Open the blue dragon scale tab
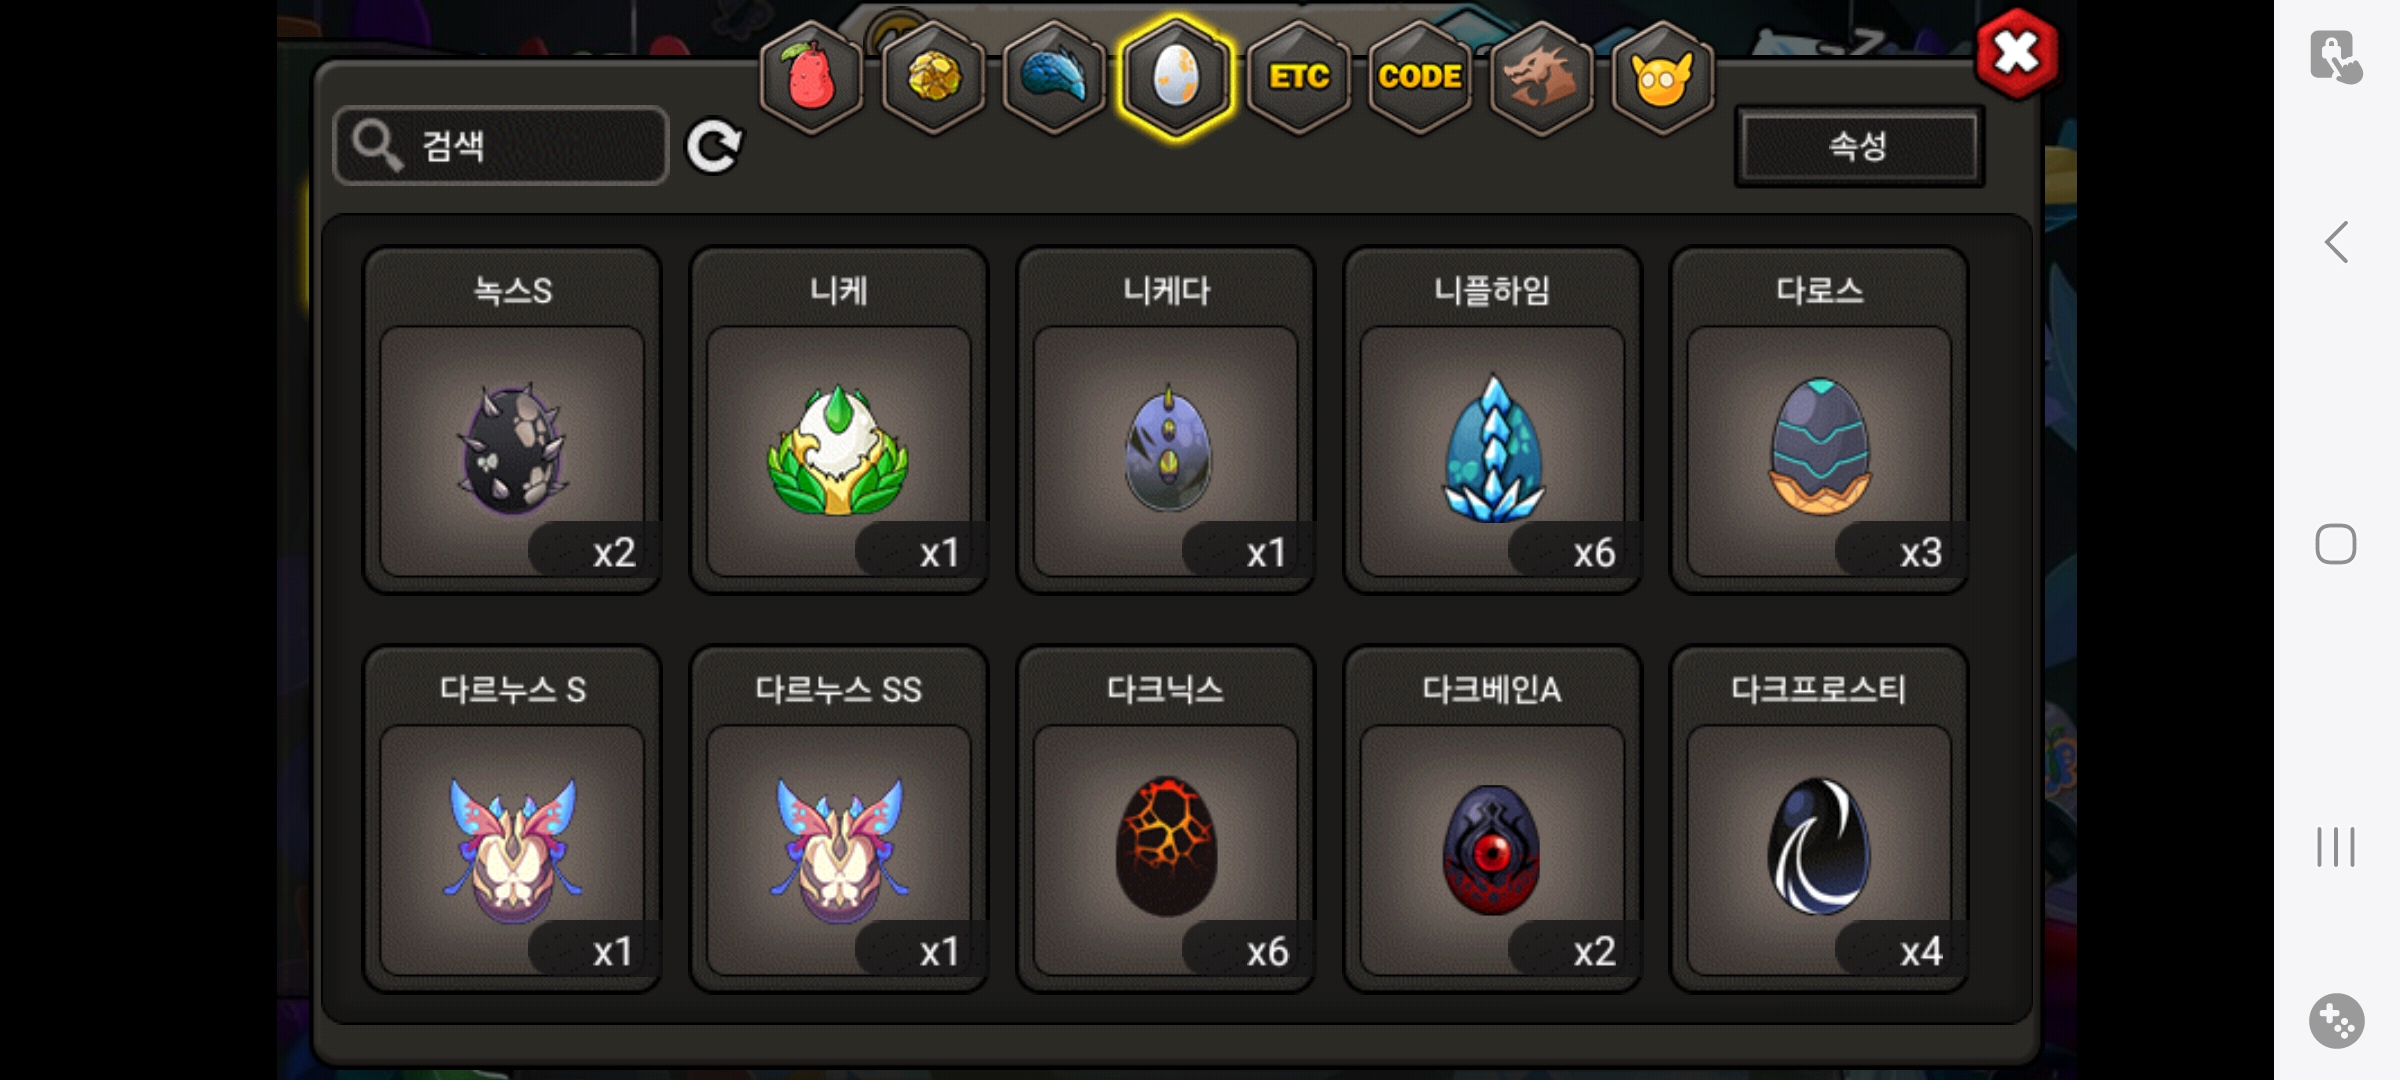Screen dimensions: 2400x1080 pos(1054,78)
